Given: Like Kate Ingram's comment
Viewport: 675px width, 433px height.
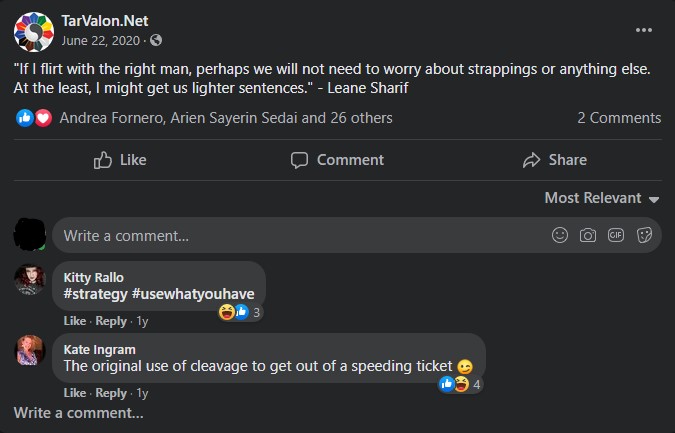Looking at the screenshot, I should pyautogui.click(x=74, y=393).
